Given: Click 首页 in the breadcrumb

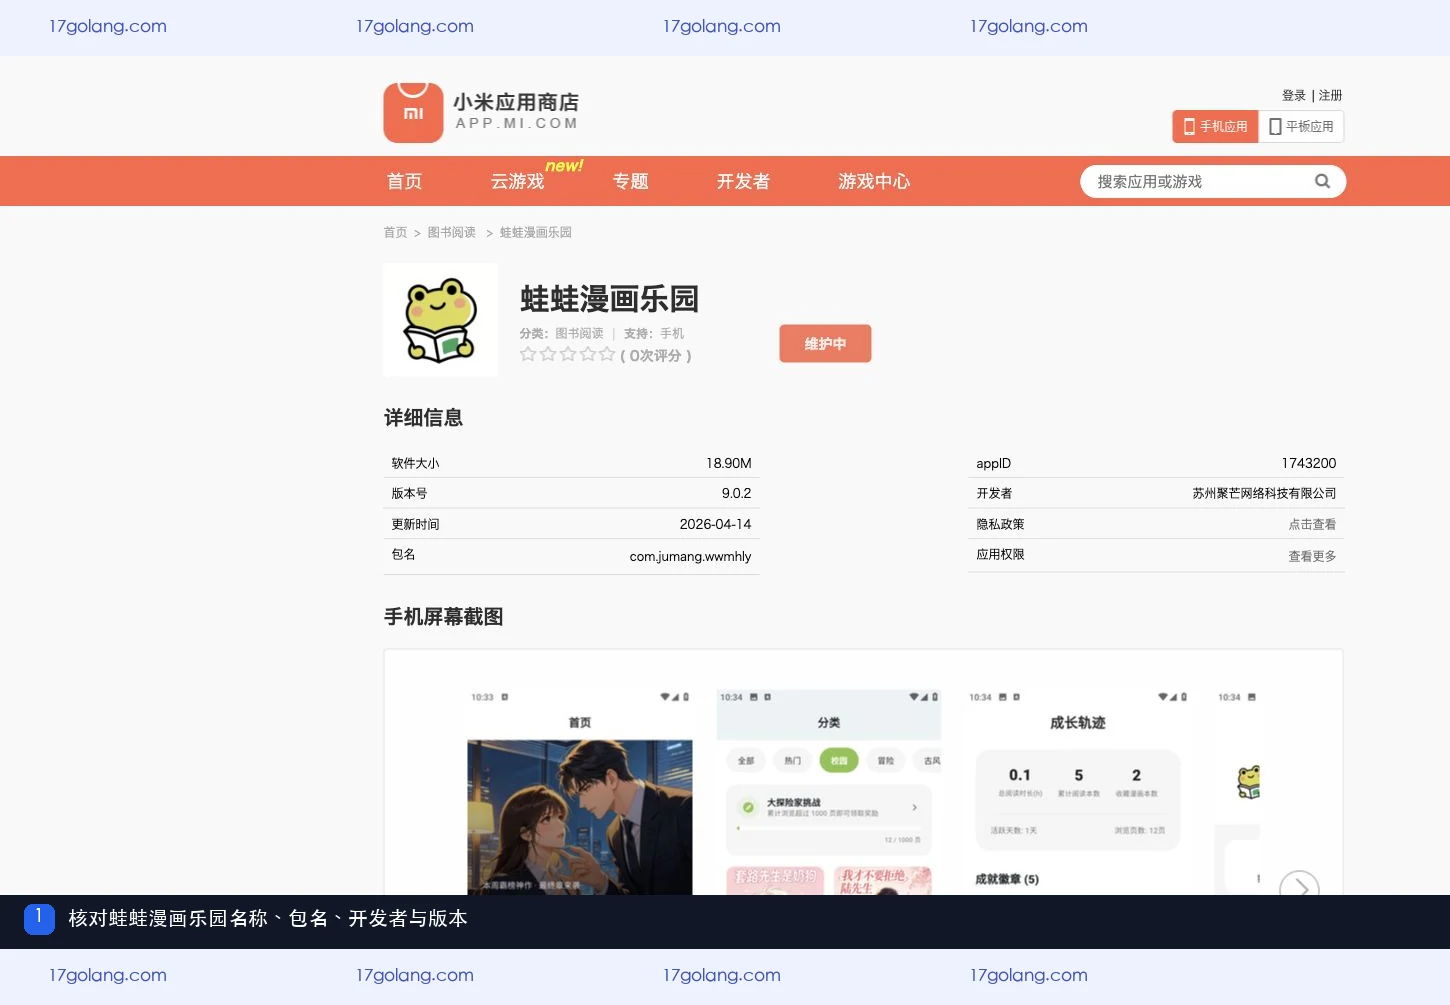Looking at the screenshot, I should pos(395,232).
